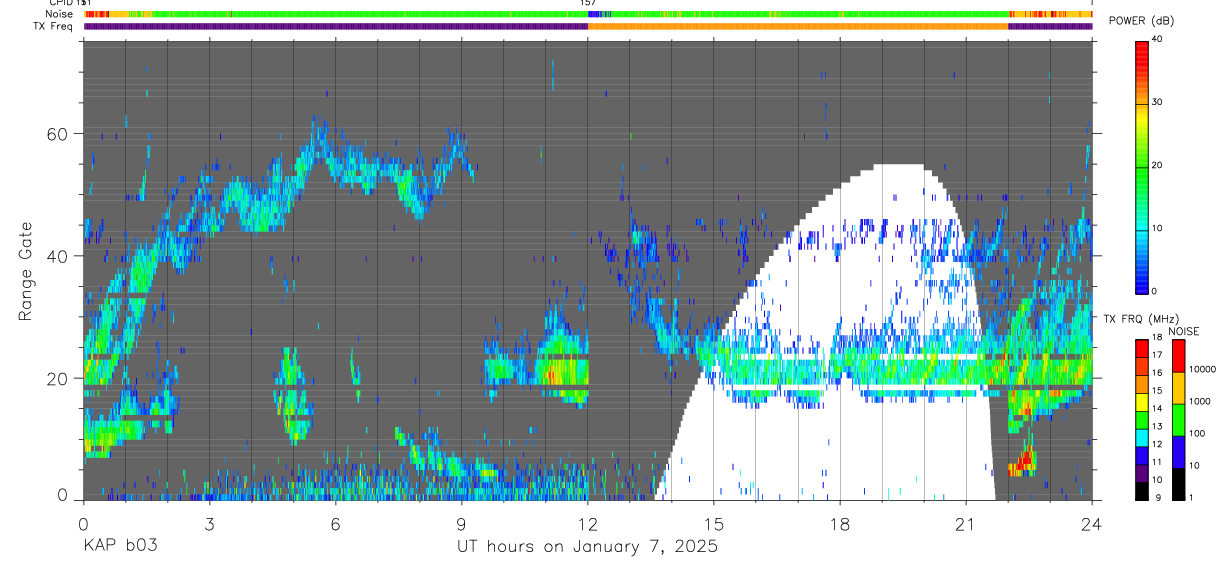Click the CPID label at top left

tap(63, 3)
